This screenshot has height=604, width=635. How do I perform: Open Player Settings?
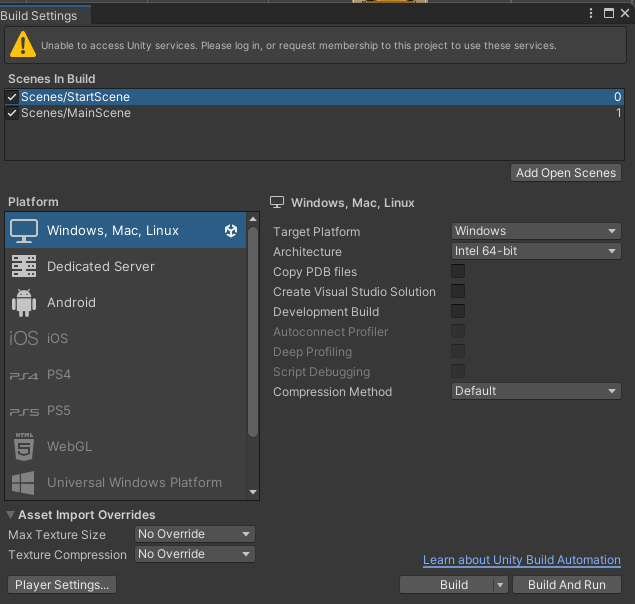62,585
